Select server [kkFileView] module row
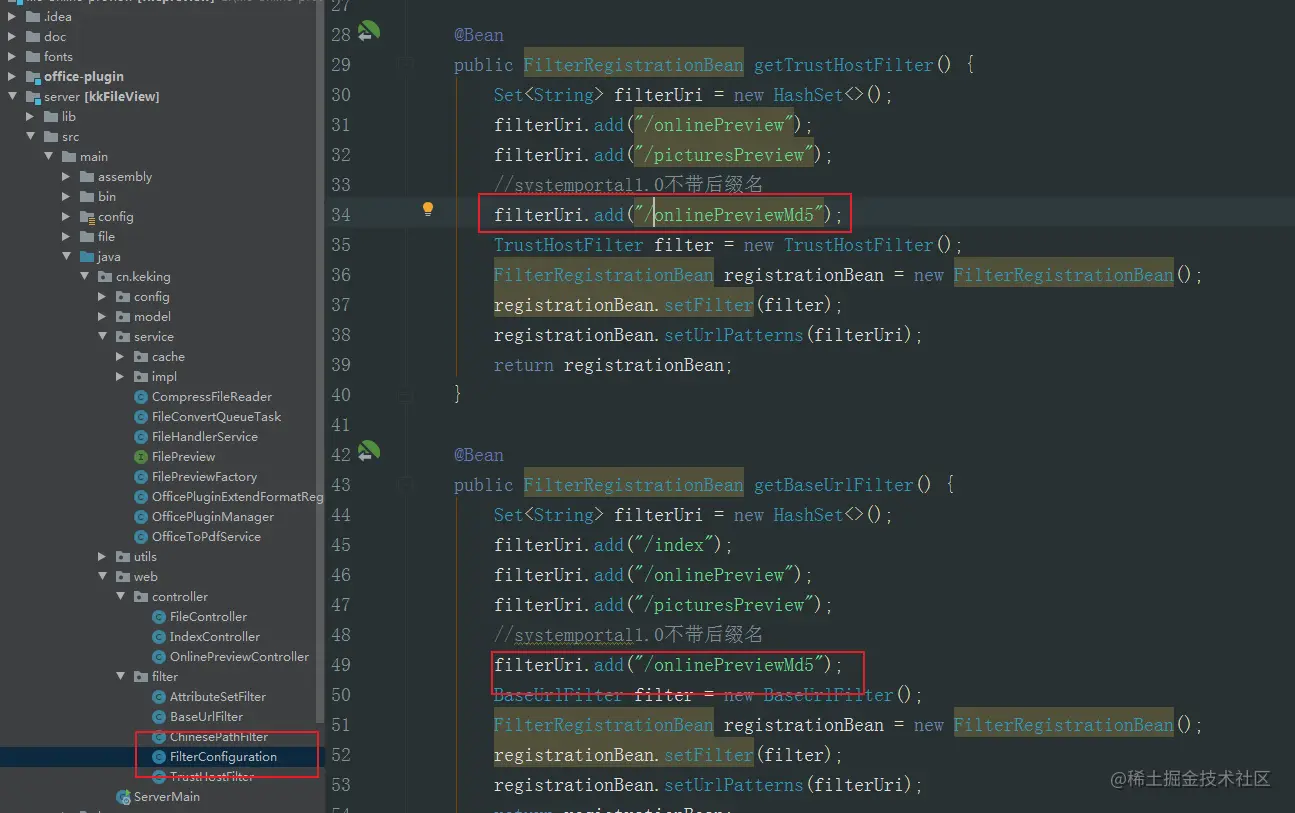Image resolution: width=1295 pixels, height=813 pixels. point(162,97)
